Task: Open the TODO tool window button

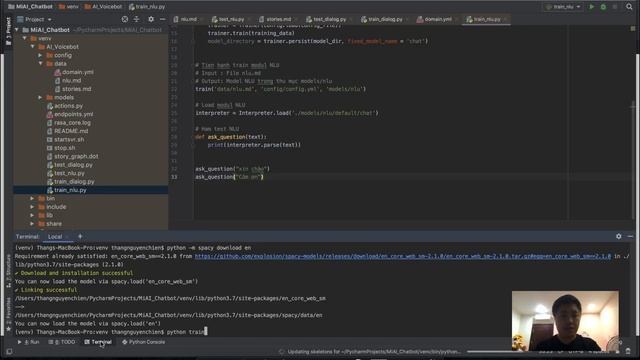Action: [62, 342]
